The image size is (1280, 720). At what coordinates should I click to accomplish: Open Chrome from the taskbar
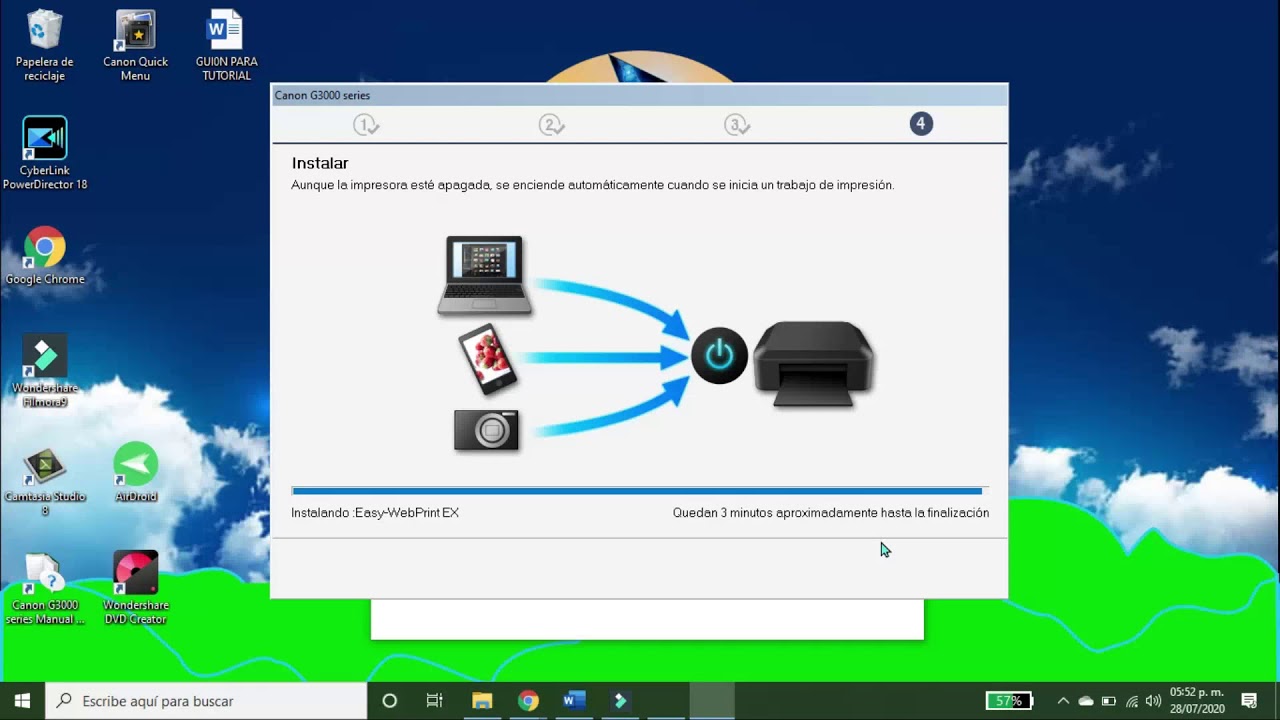point(528,701)
